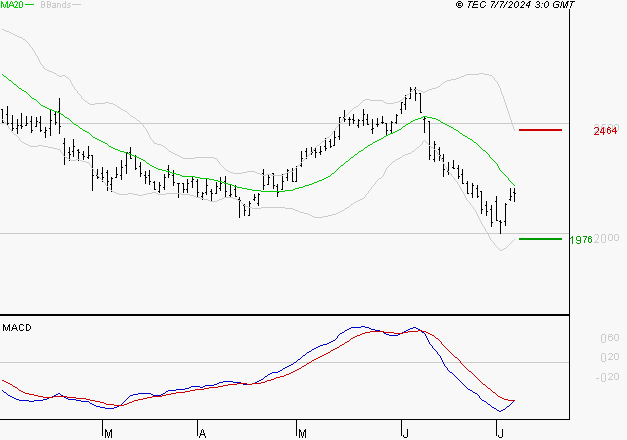Click the 2000 axis value
Viewport: 627px width, 440px height.
pos(607,238)
